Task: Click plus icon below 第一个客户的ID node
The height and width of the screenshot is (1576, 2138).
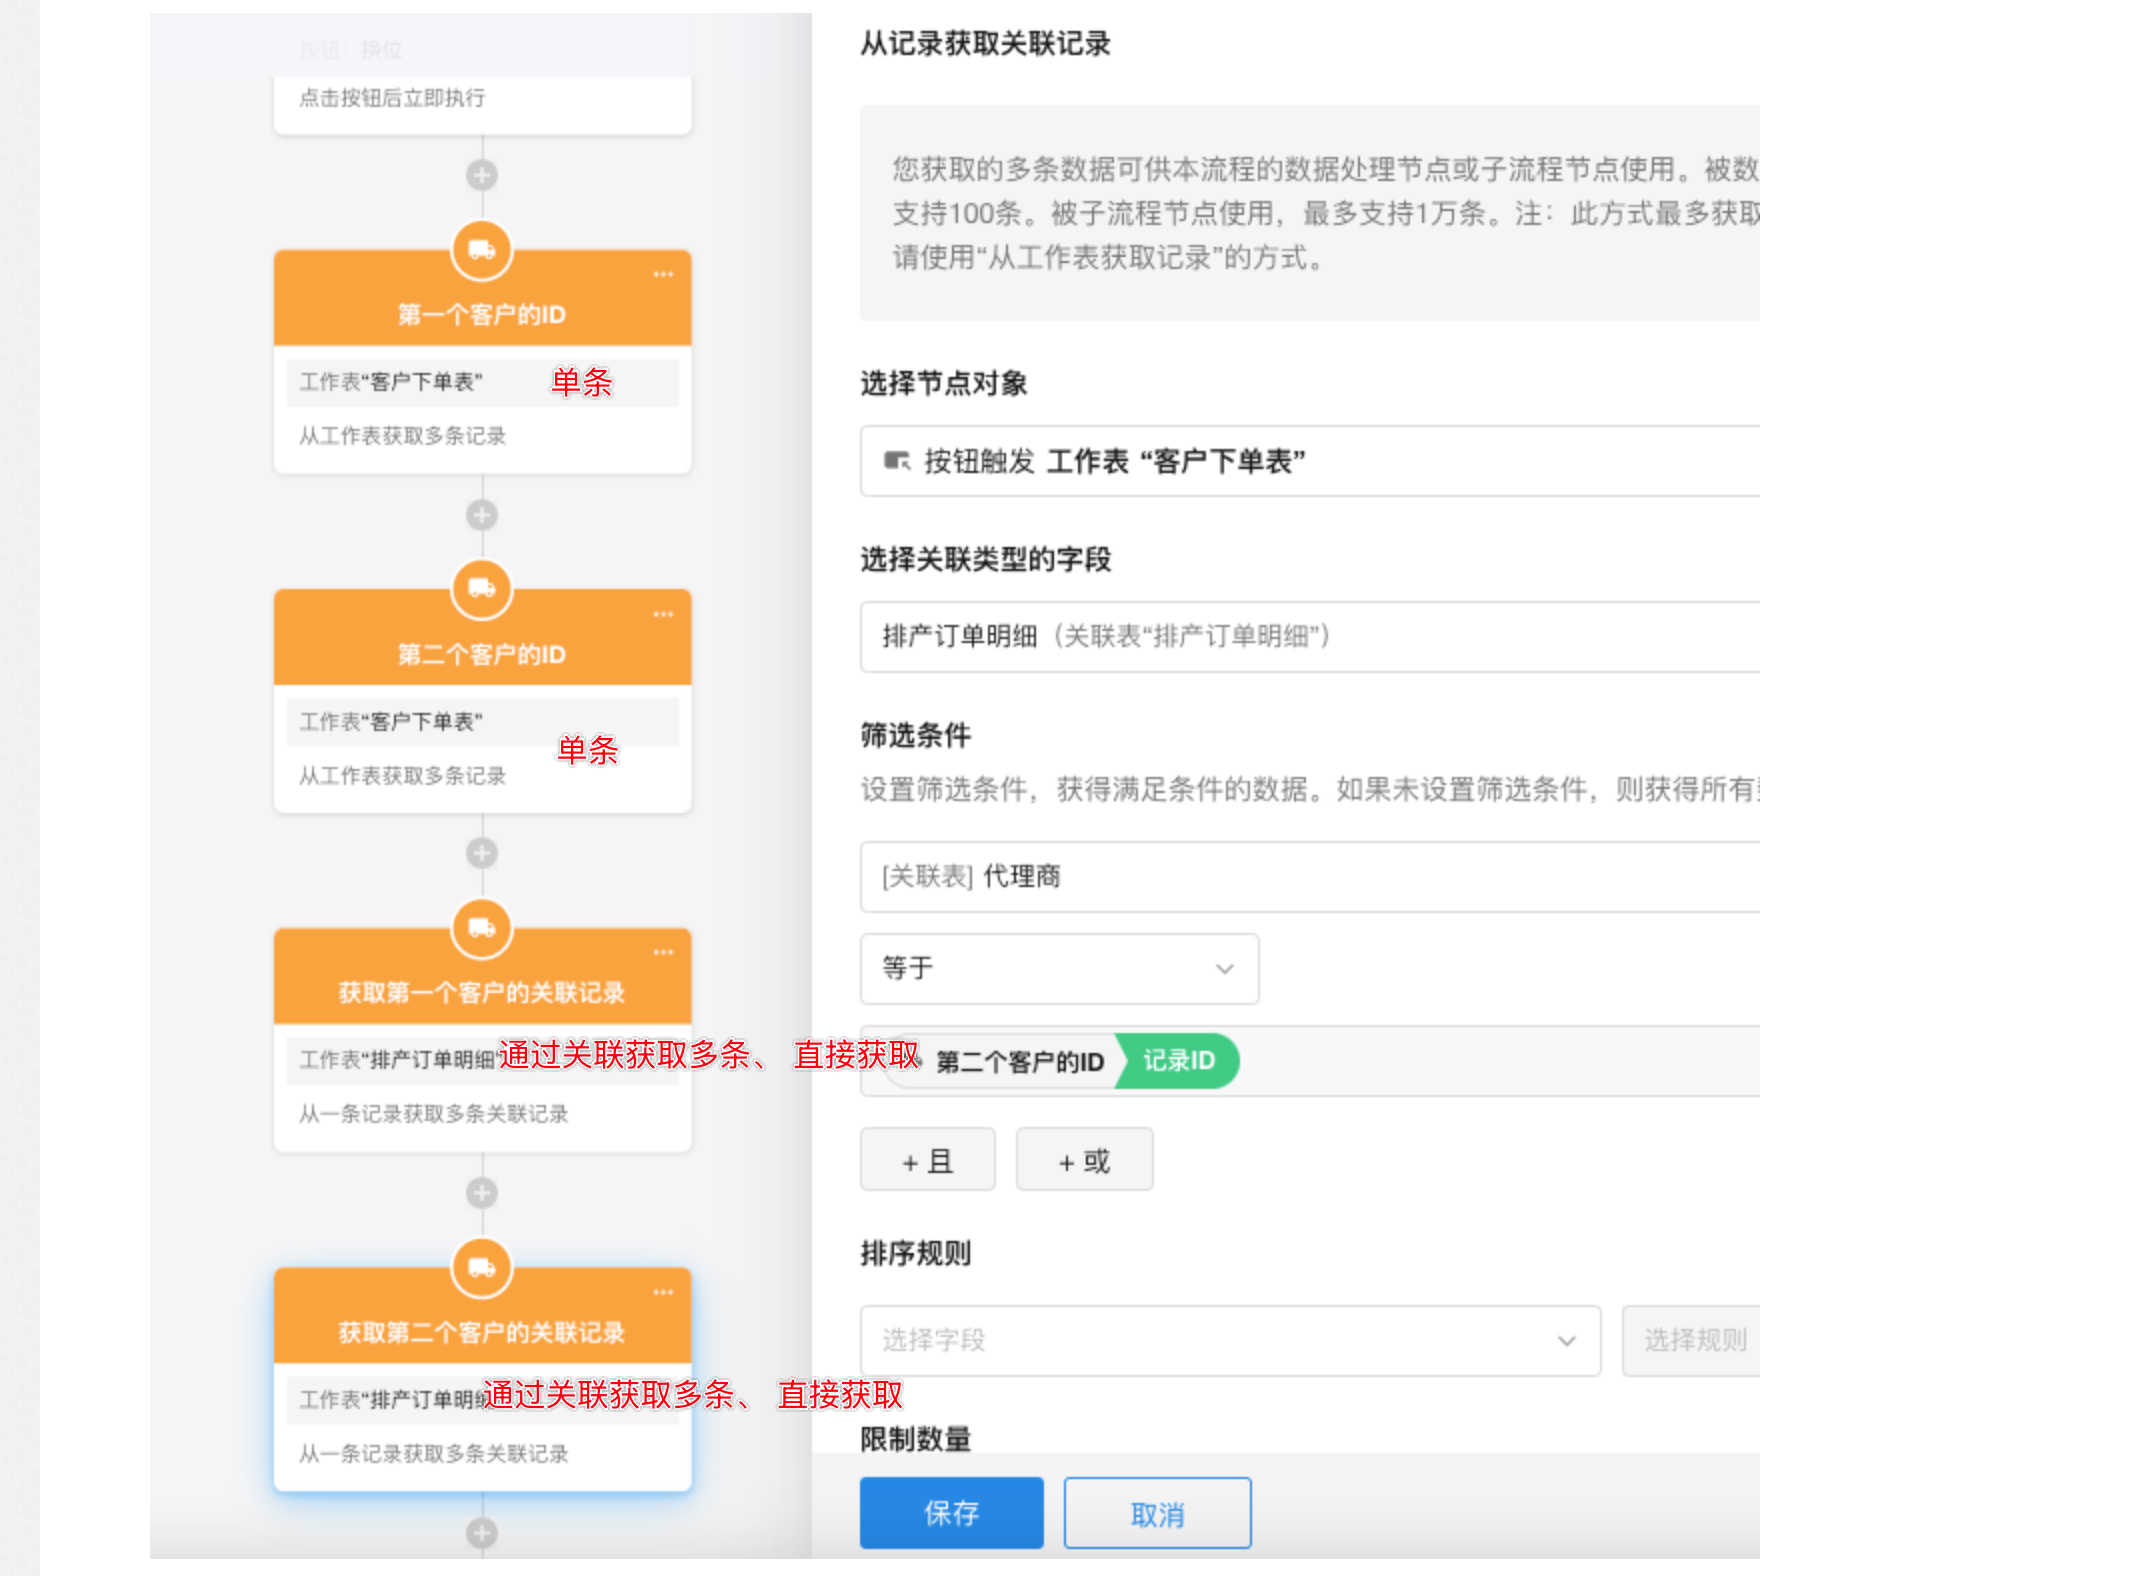Action: [x=482, y=515]
